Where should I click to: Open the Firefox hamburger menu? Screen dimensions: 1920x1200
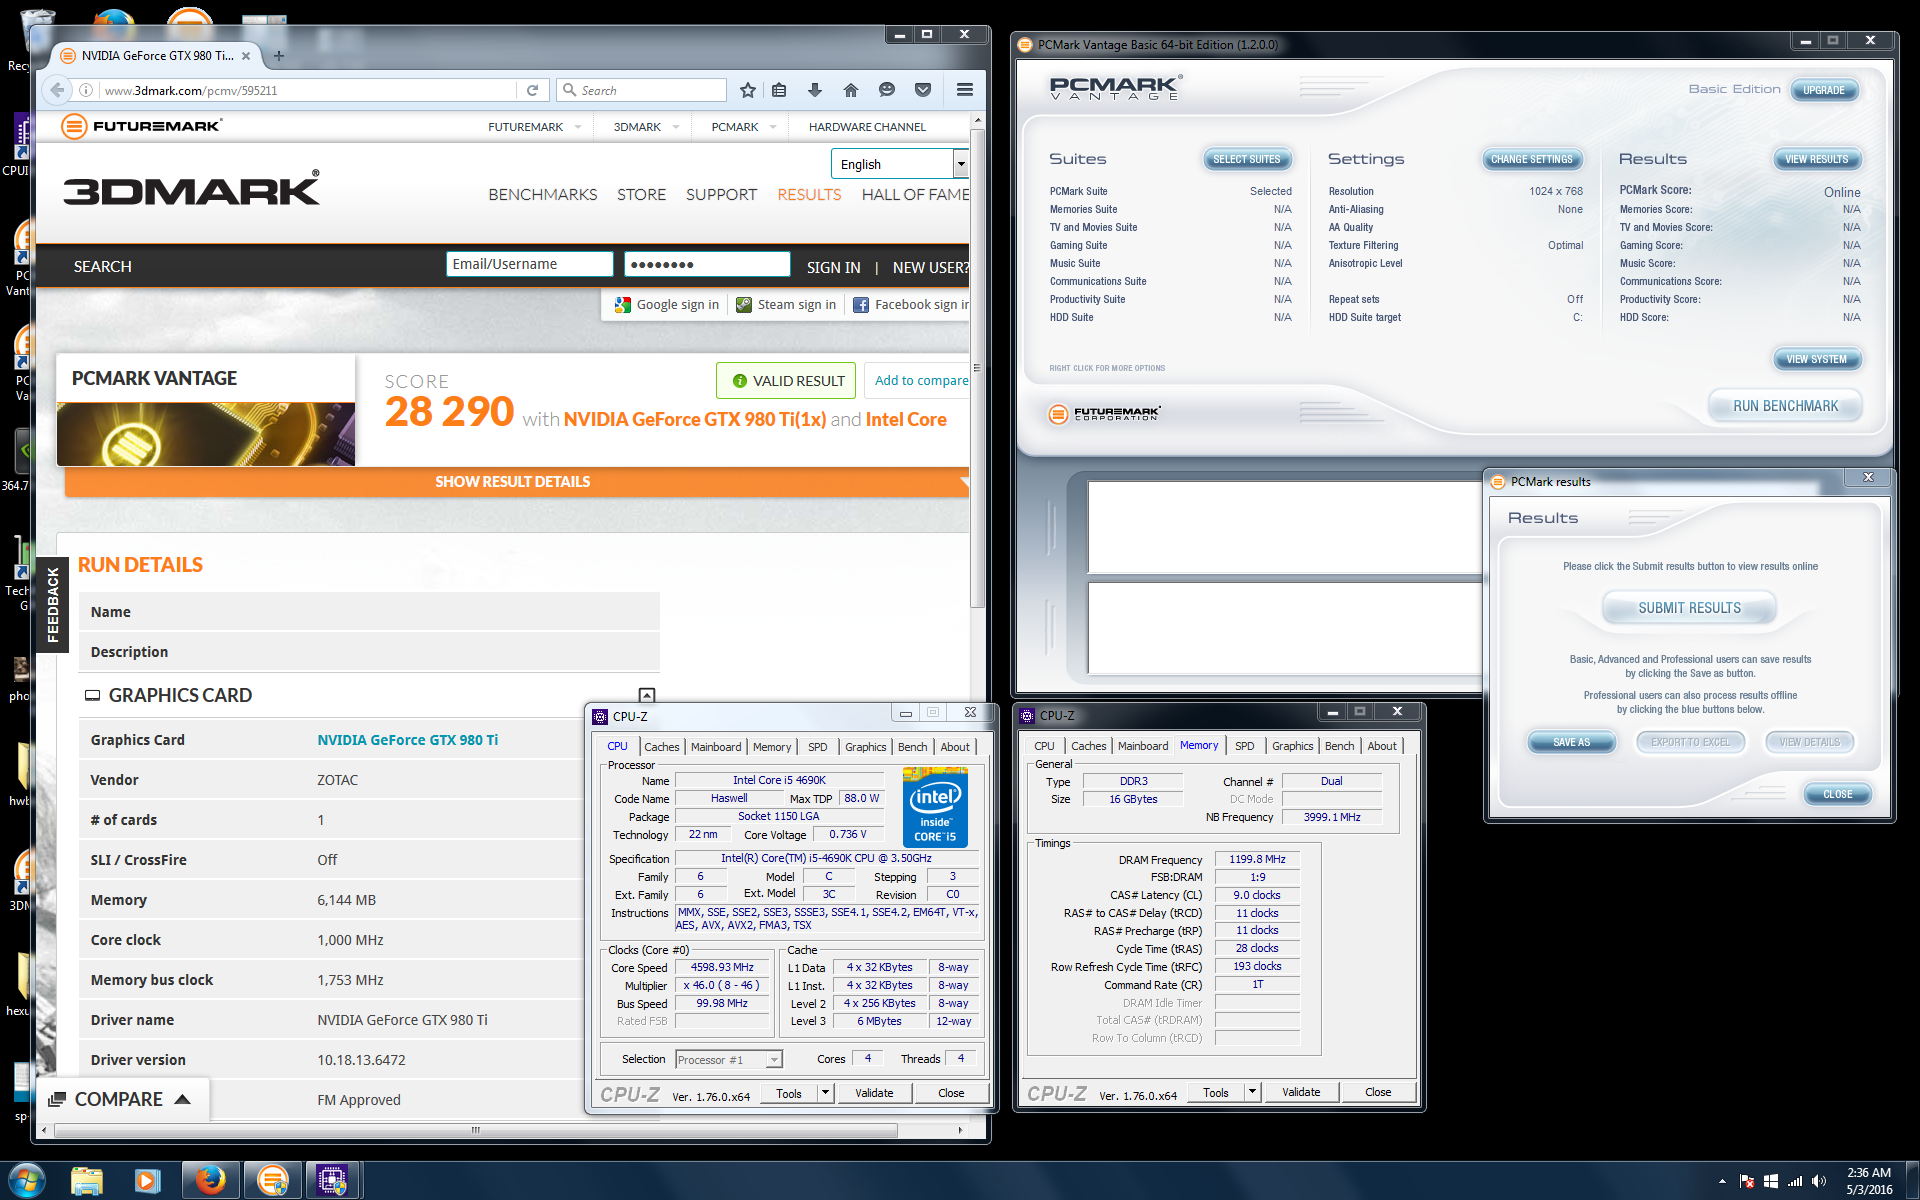coord(965,90)
